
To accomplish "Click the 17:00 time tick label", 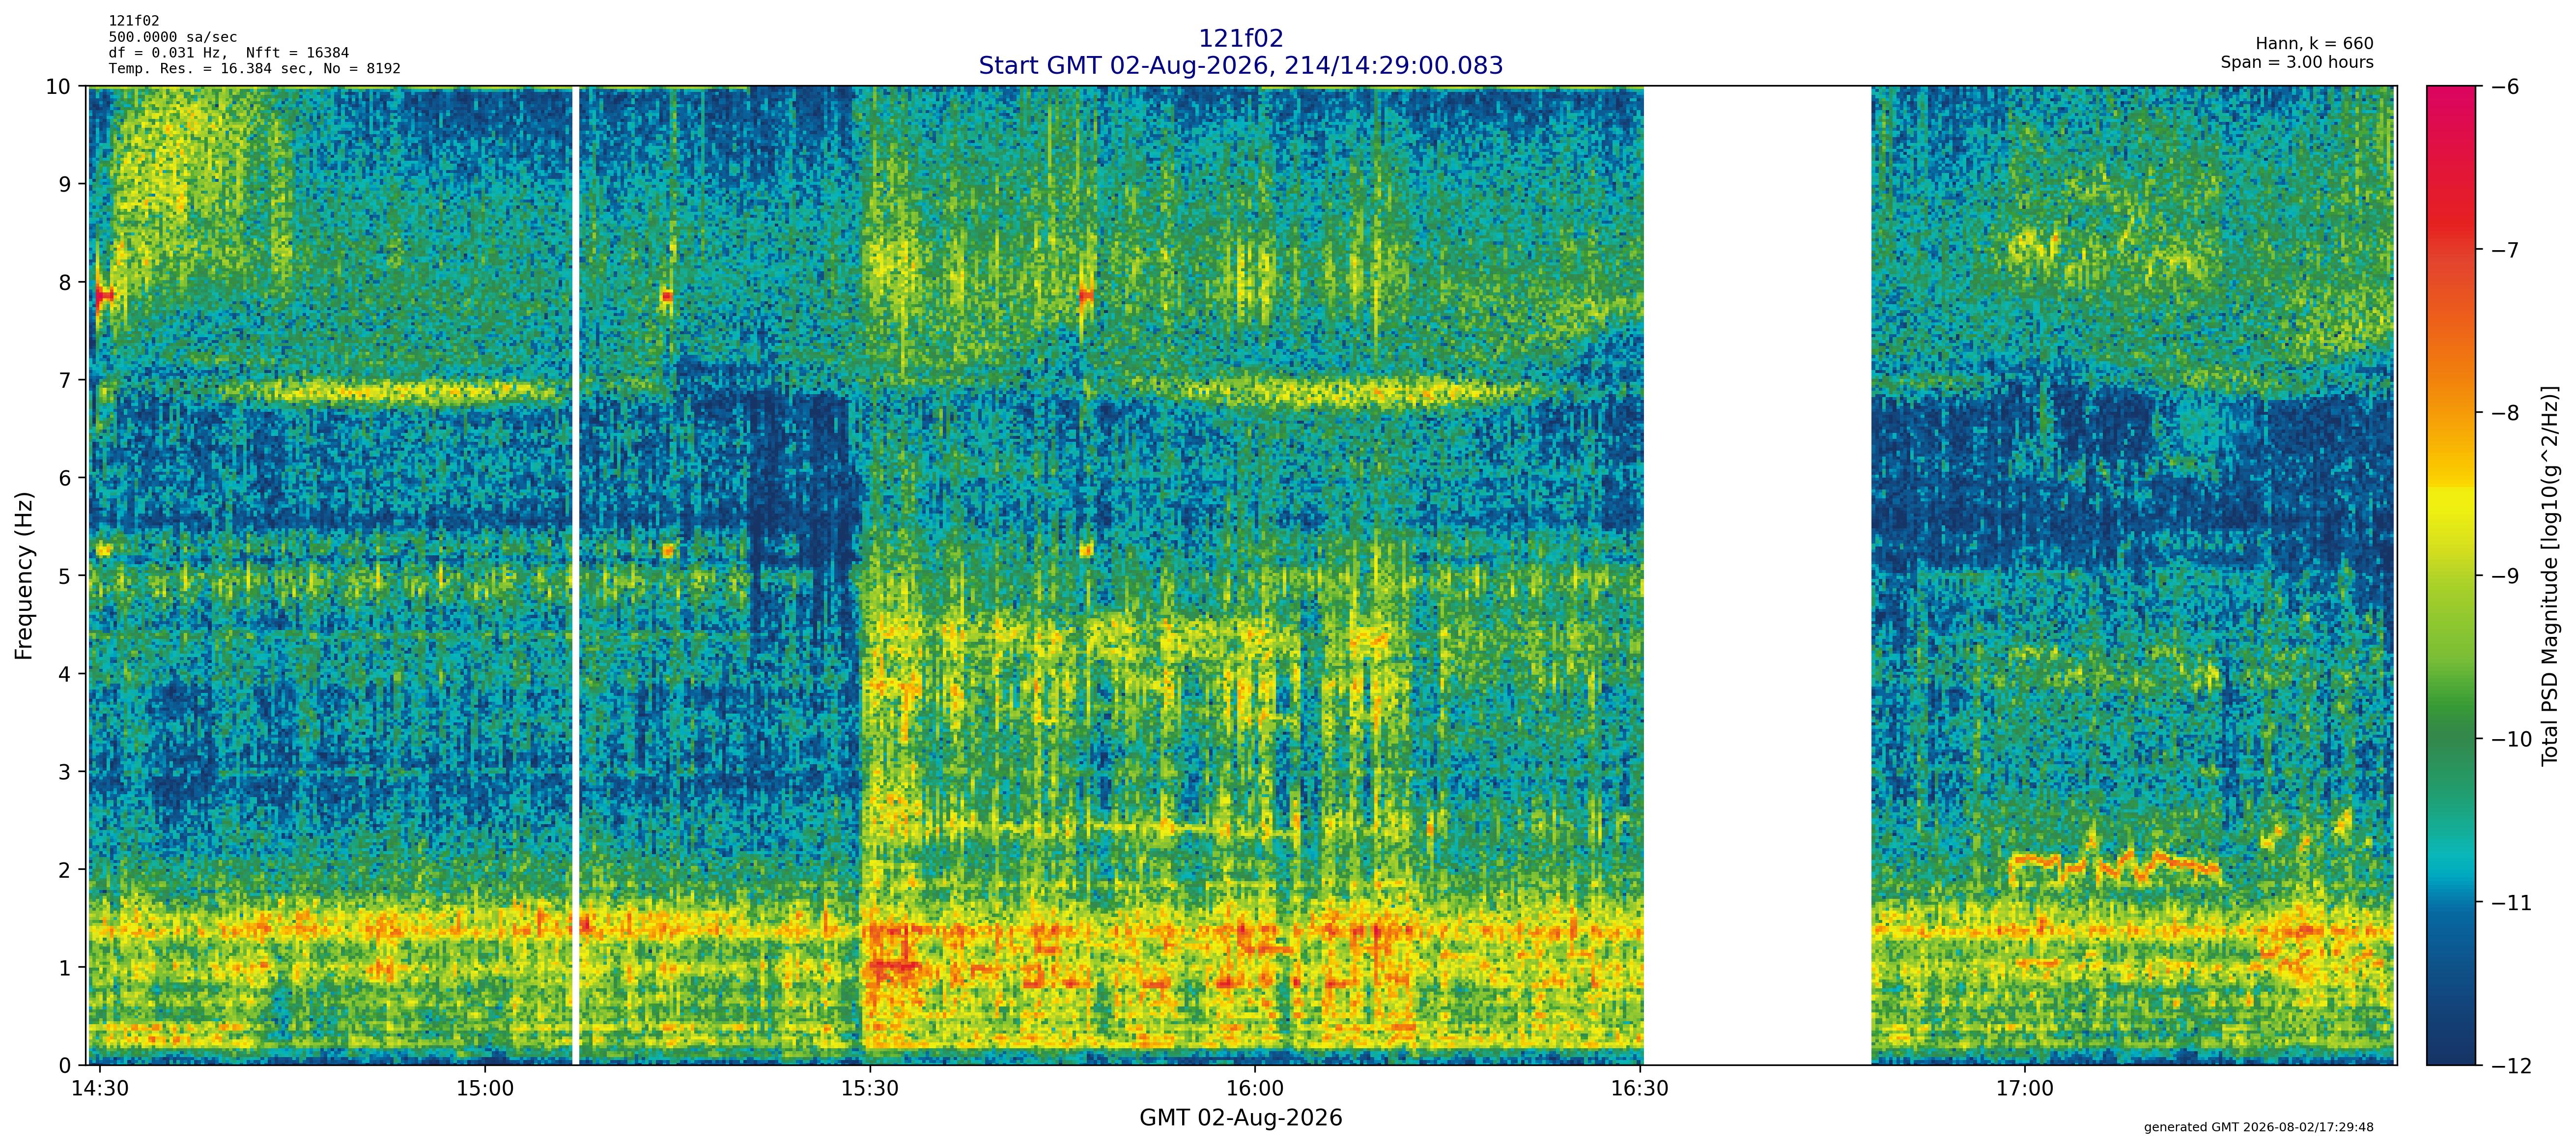I will (2025, 1088).
